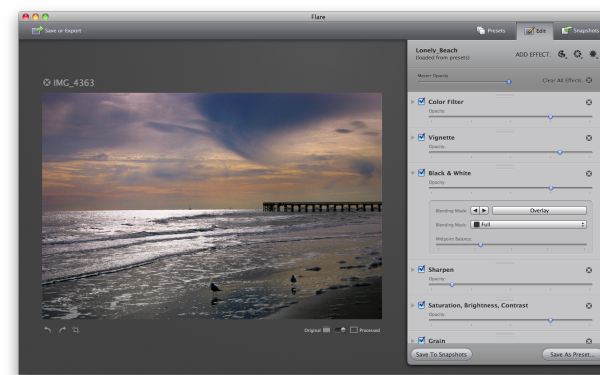Close the IMG_4363 image
Viewport: 600px width, 375px height.
pos(47,82)
